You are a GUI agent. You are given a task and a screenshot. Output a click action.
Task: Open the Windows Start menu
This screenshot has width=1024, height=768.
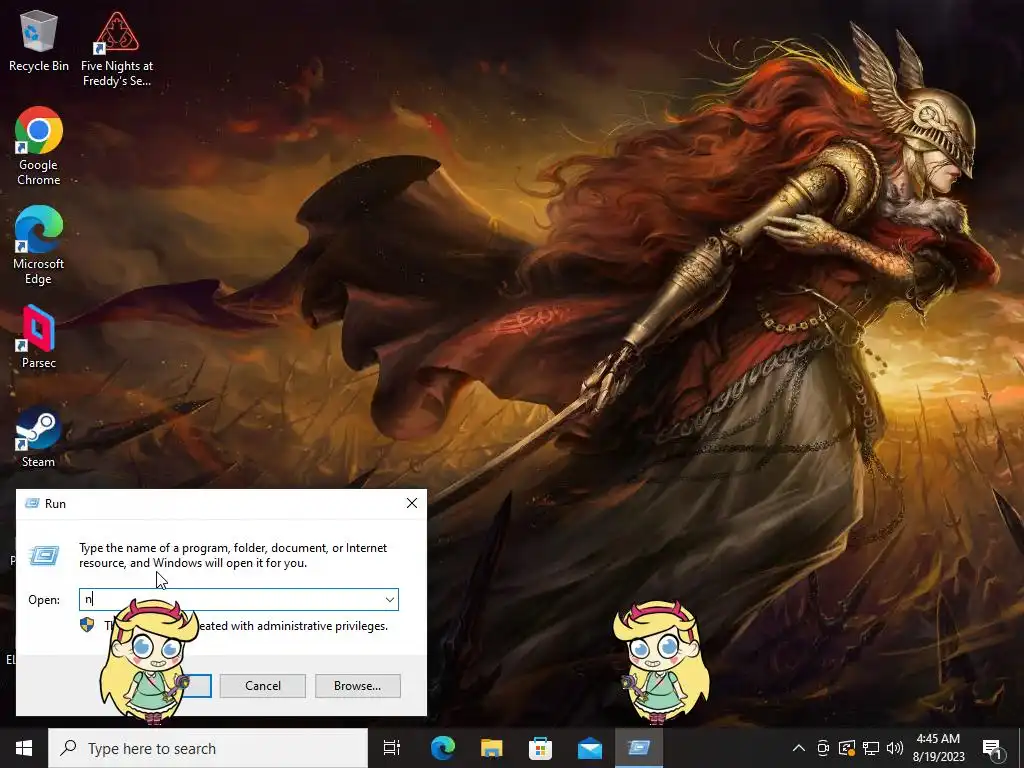tap(24, 748)
